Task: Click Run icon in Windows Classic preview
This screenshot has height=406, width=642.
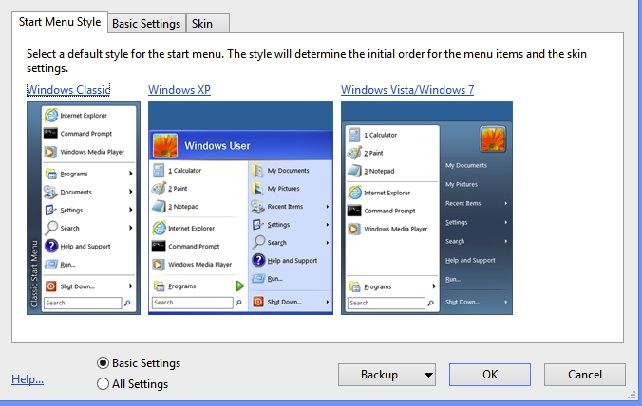Action: [51, 264]
